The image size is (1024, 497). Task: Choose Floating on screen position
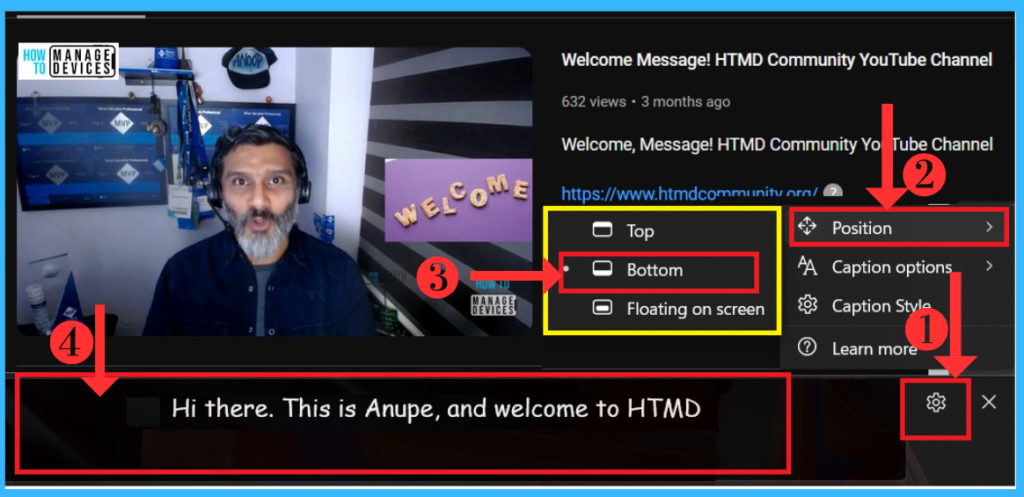click(x=662, y=308)
